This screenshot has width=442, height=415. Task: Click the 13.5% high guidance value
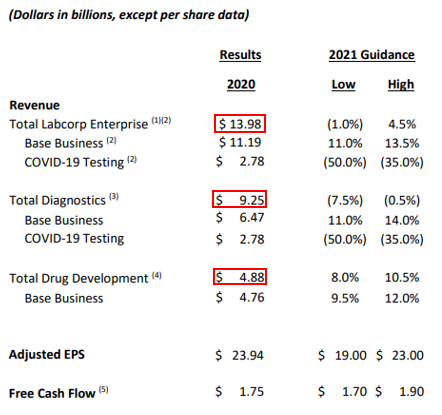point(402,144)
